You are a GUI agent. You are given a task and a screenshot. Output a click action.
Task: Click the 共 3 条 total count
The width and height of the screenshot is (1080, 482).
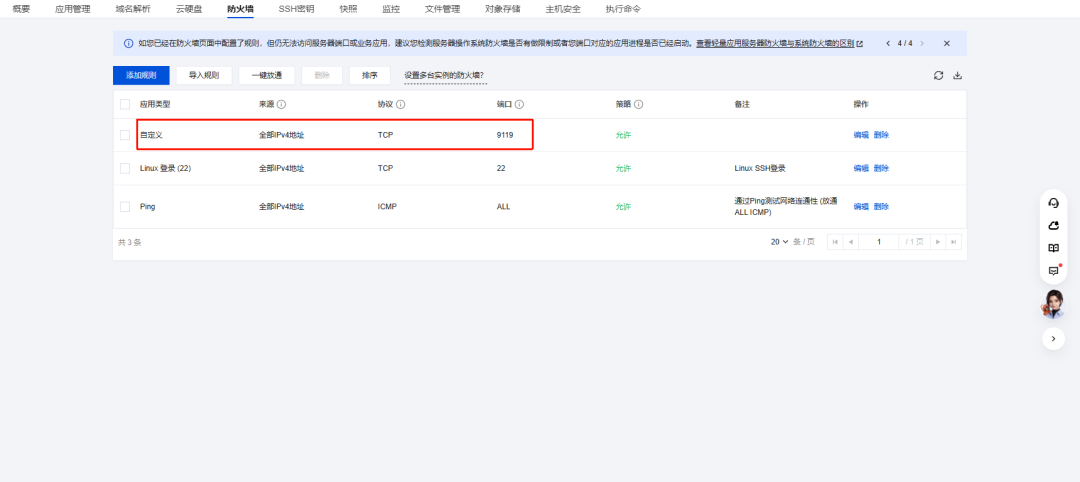129,242
